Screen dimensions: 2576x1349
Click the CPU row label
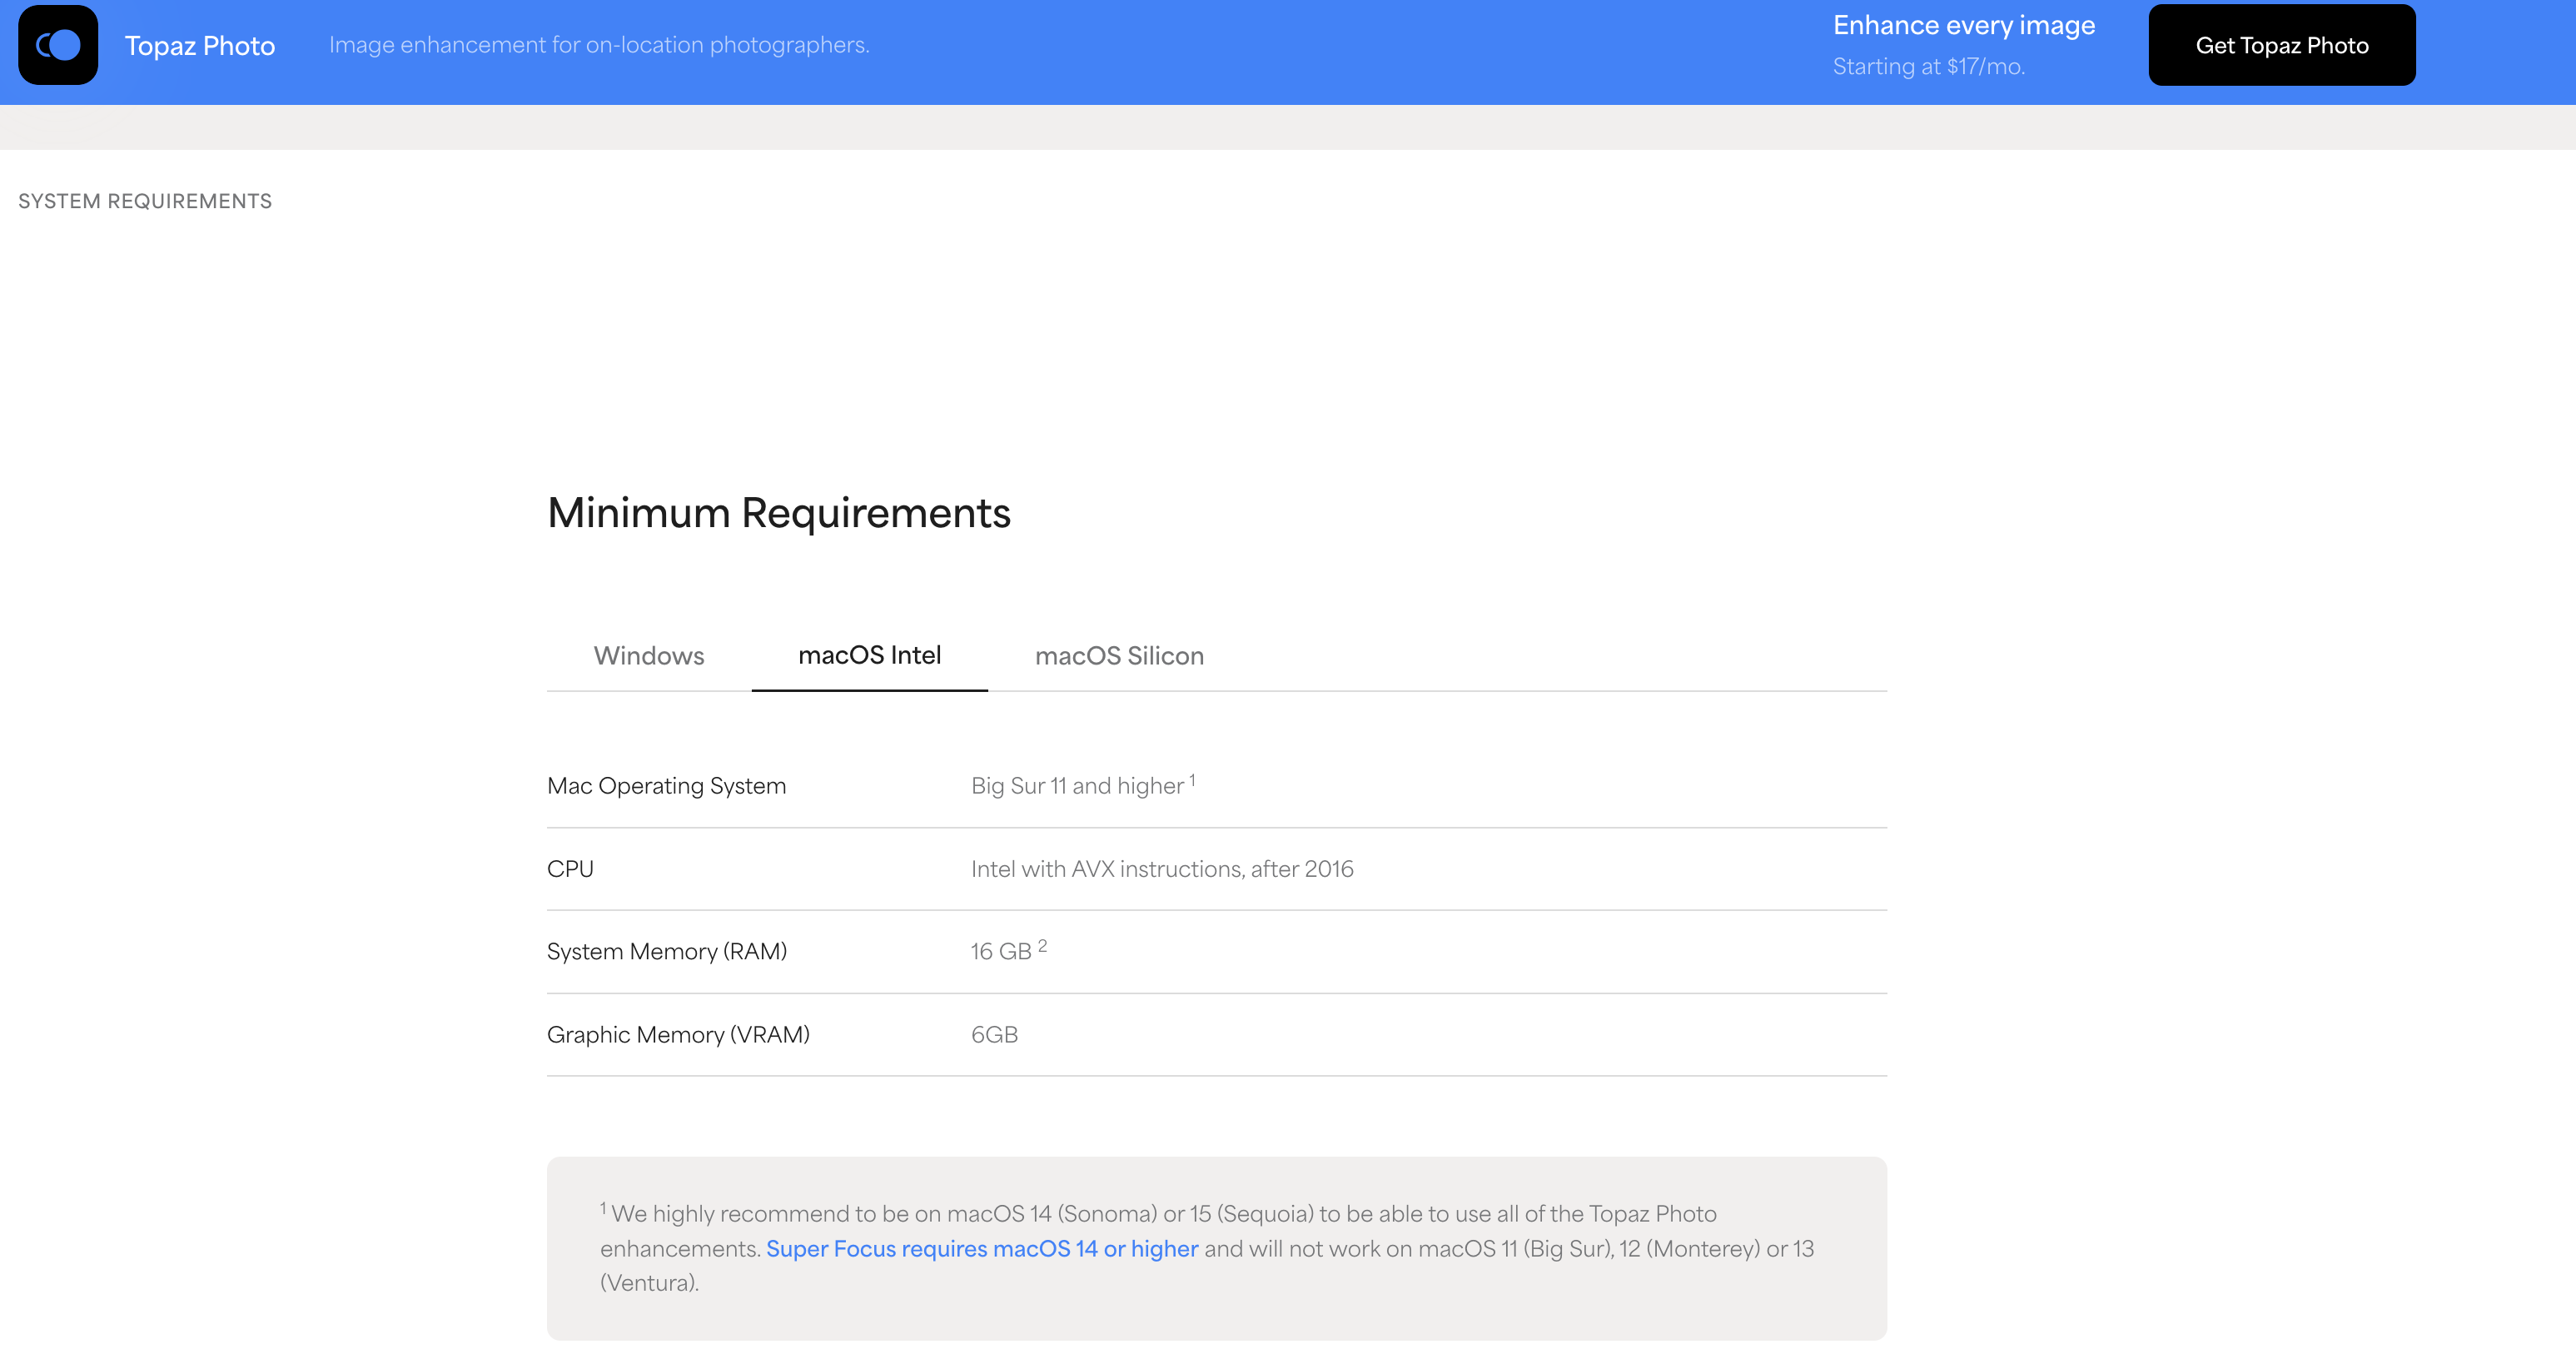(x=570, y=869)
